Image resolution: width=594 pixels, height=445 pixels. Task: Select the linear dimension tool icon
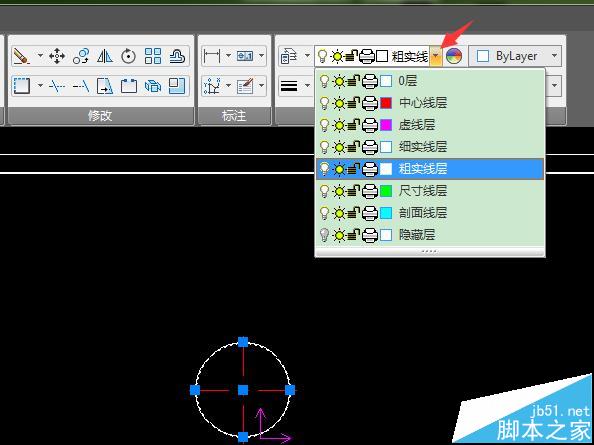tap(212, 56)
